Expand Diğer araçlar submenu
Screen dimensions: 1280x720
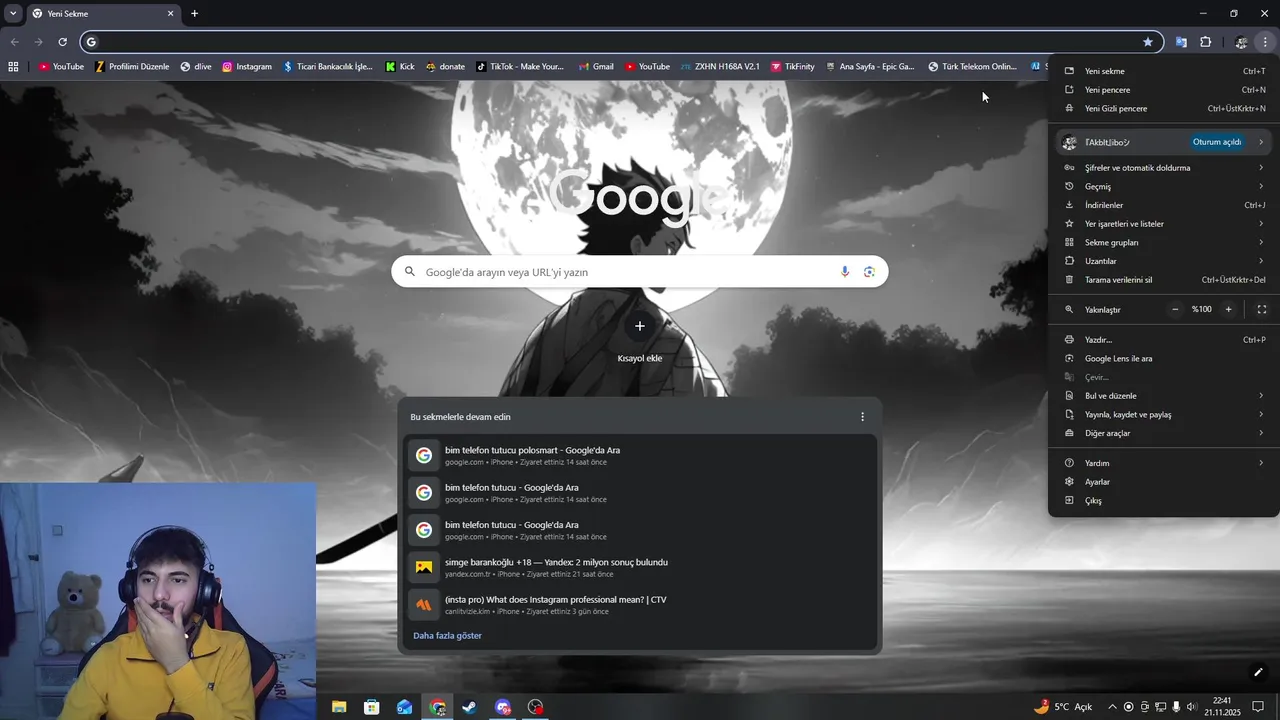pos(1165,433)
